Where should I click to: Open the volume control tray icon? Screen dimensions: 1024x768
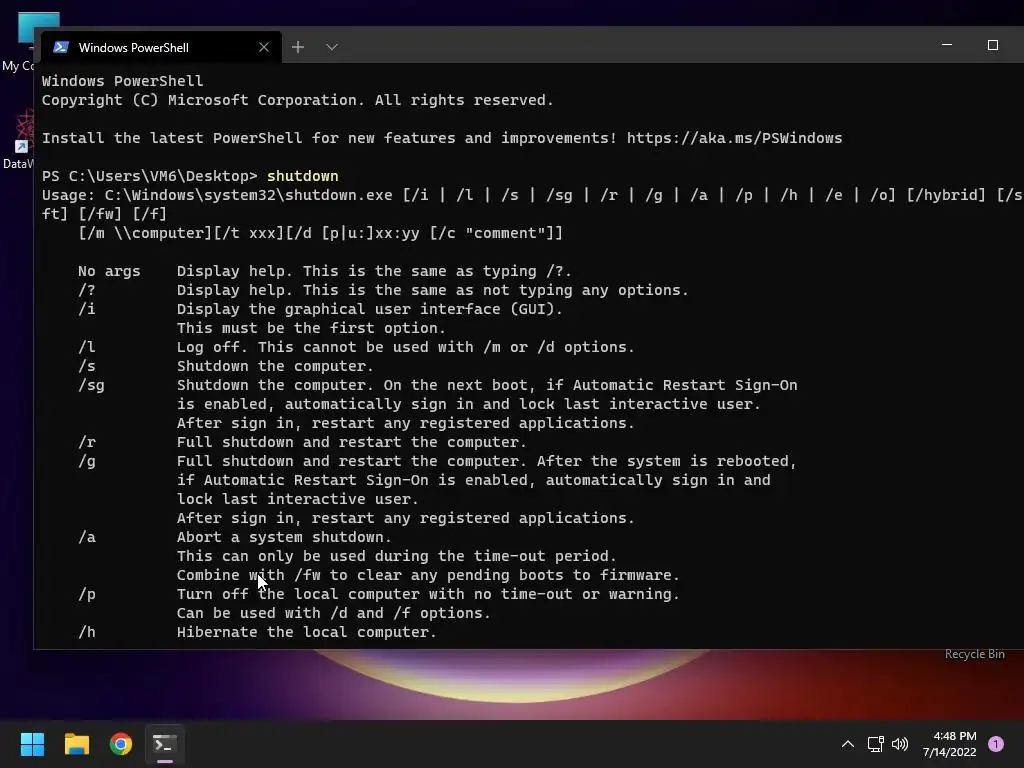pos(900,744)
